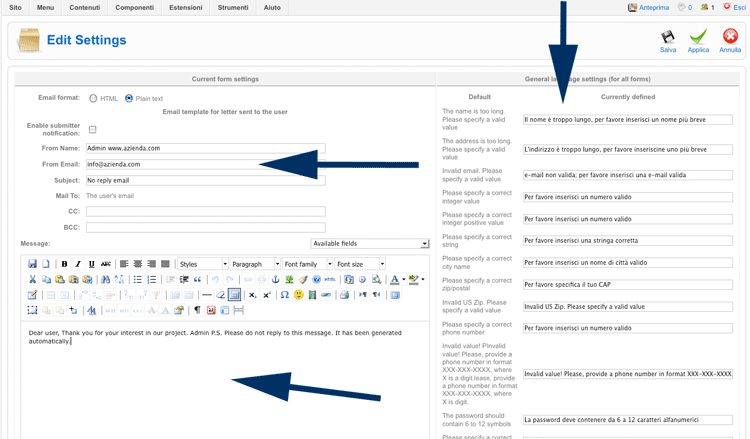Click the superscript icon

click(x=266, y=295)
